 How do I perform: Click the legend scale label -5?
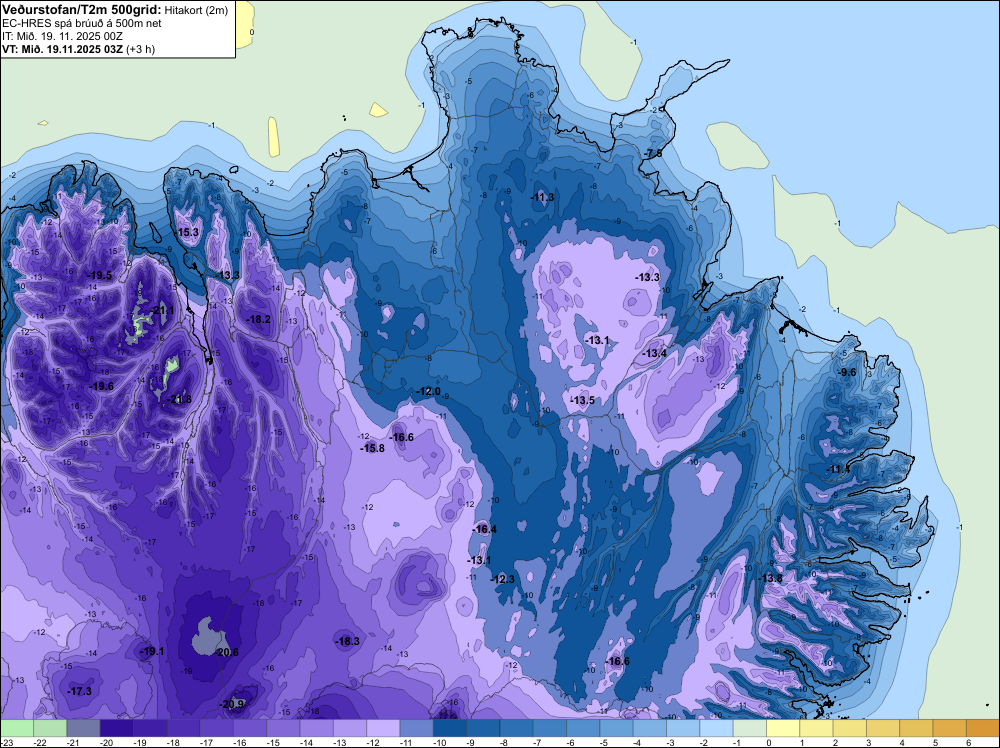tap(604, 743)
